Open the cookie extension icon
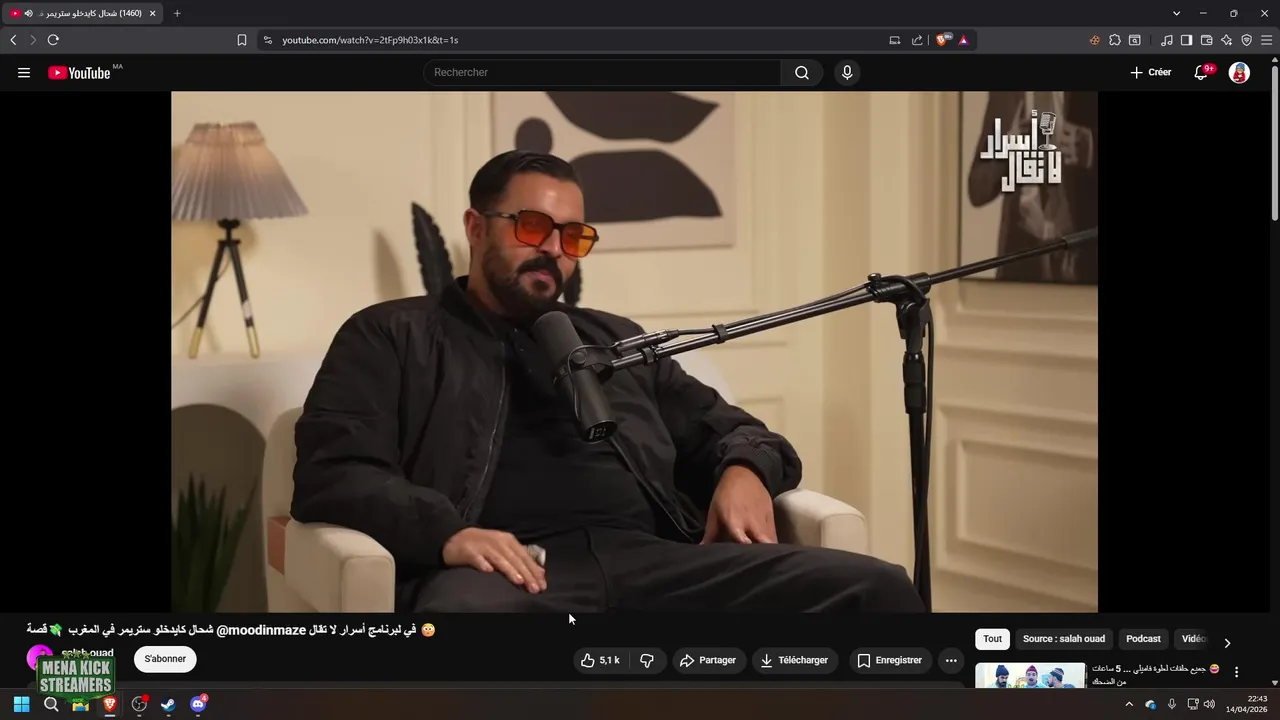The width and height of the screenshot is (1280, 720). (1094, 40)
